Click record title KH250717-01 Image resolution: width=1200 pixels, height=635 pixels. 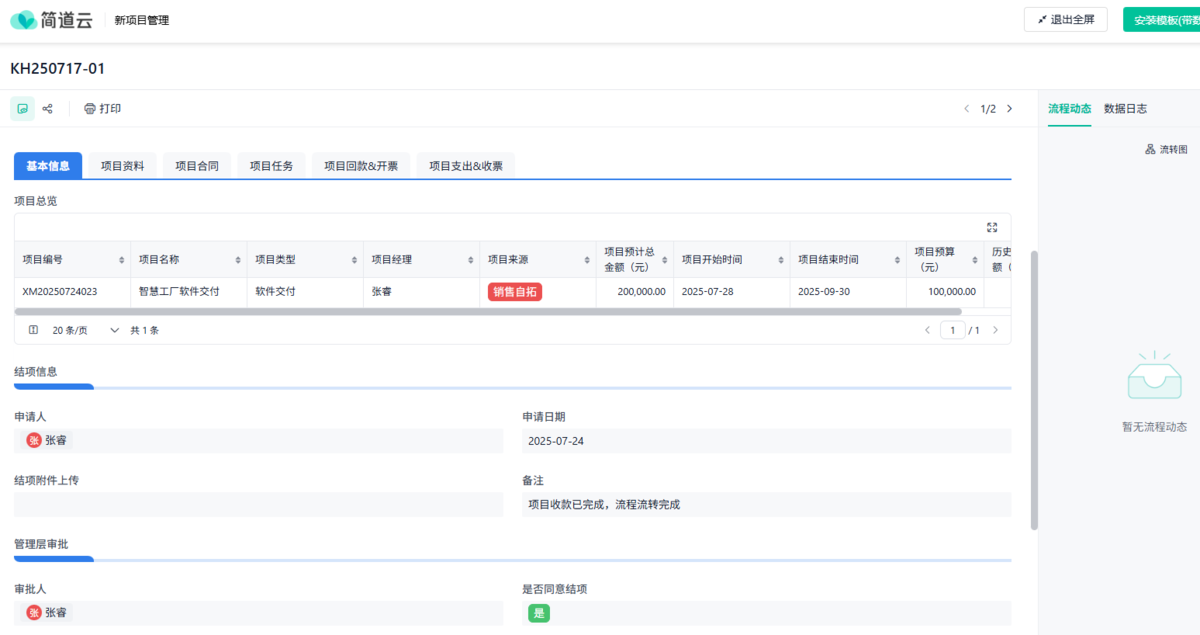(58, 69)
